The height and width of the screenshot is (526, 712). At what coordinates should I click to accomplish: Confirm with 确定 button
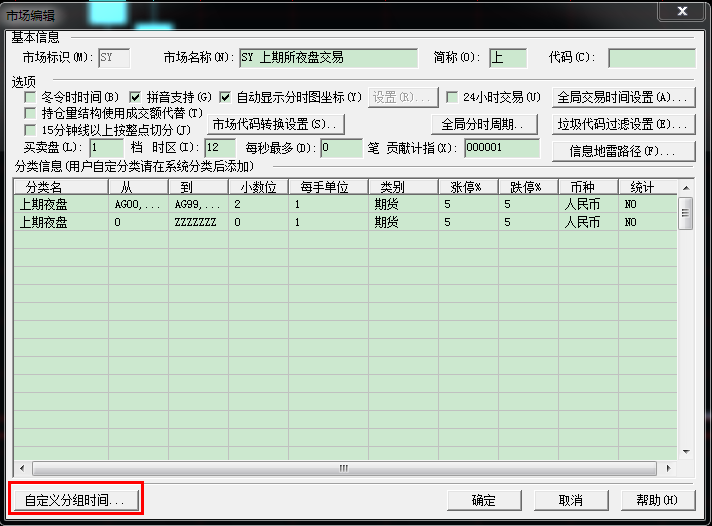[484, 500]
